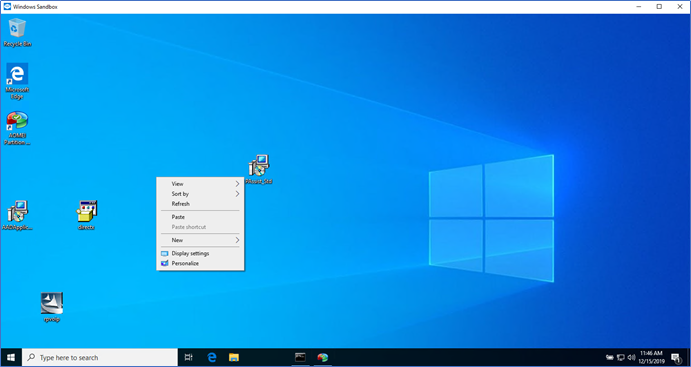Select the AOMEI Partition desktop shortcut
The height and width of the screenshot is (367, 691).
17,128
